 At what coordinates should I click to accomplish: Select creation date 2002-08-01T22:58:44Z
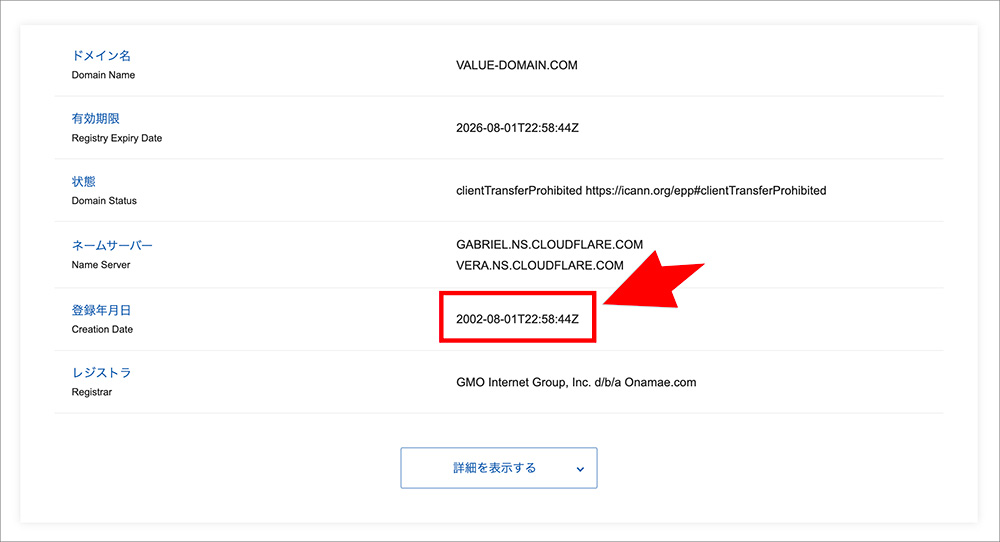point(517,319)
